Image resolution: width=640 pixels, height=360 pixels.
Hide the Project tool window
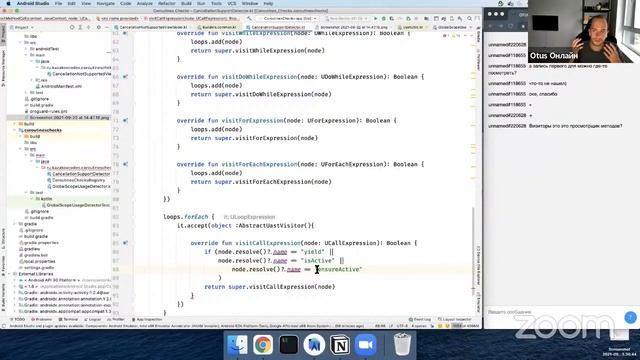(x=107, y=27)
